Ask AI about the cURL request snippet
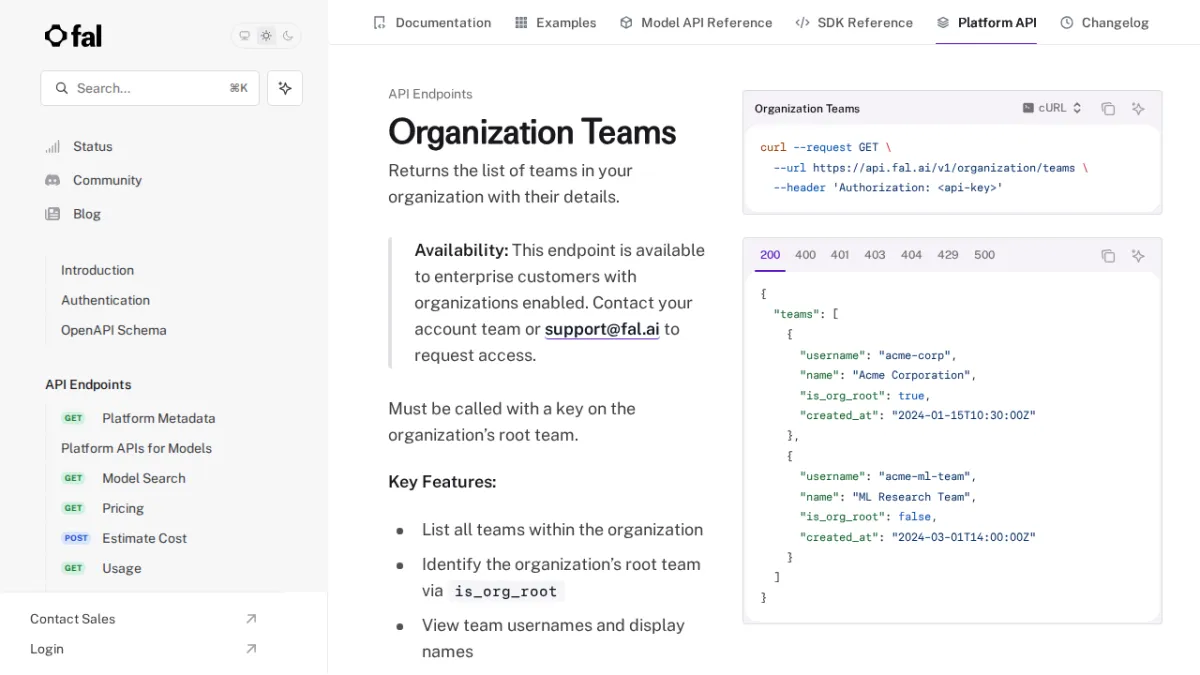 tap(1138, 109)
